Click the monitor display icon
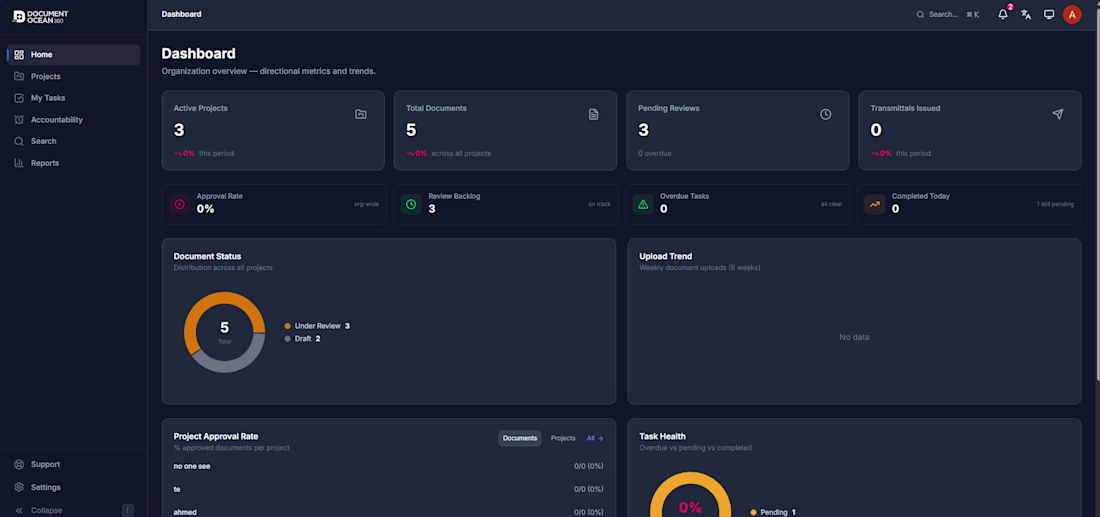Screen dimensions: 1100x517 [x=1049, y=14]
